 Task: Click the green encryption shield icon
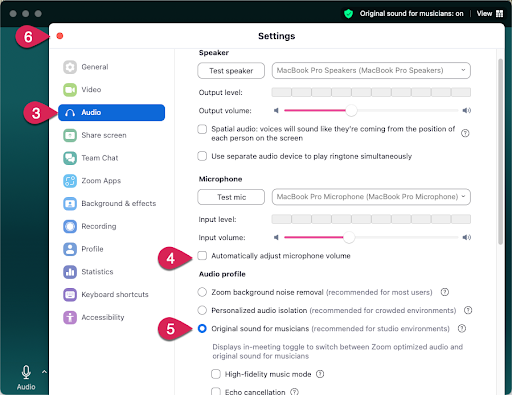click(x=348, y=14)
